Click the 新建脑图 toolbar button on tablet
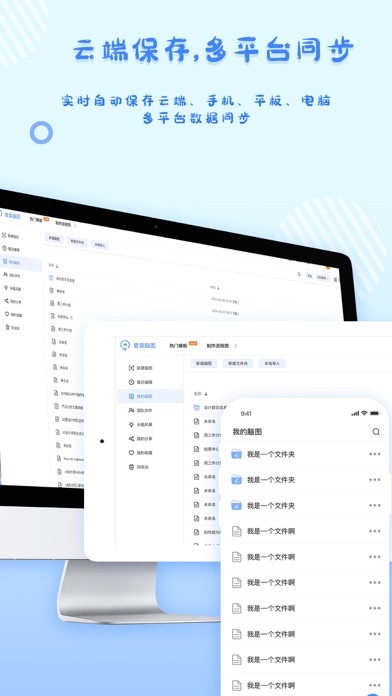This screenshot has width=392, height=696. click(204, 364)
